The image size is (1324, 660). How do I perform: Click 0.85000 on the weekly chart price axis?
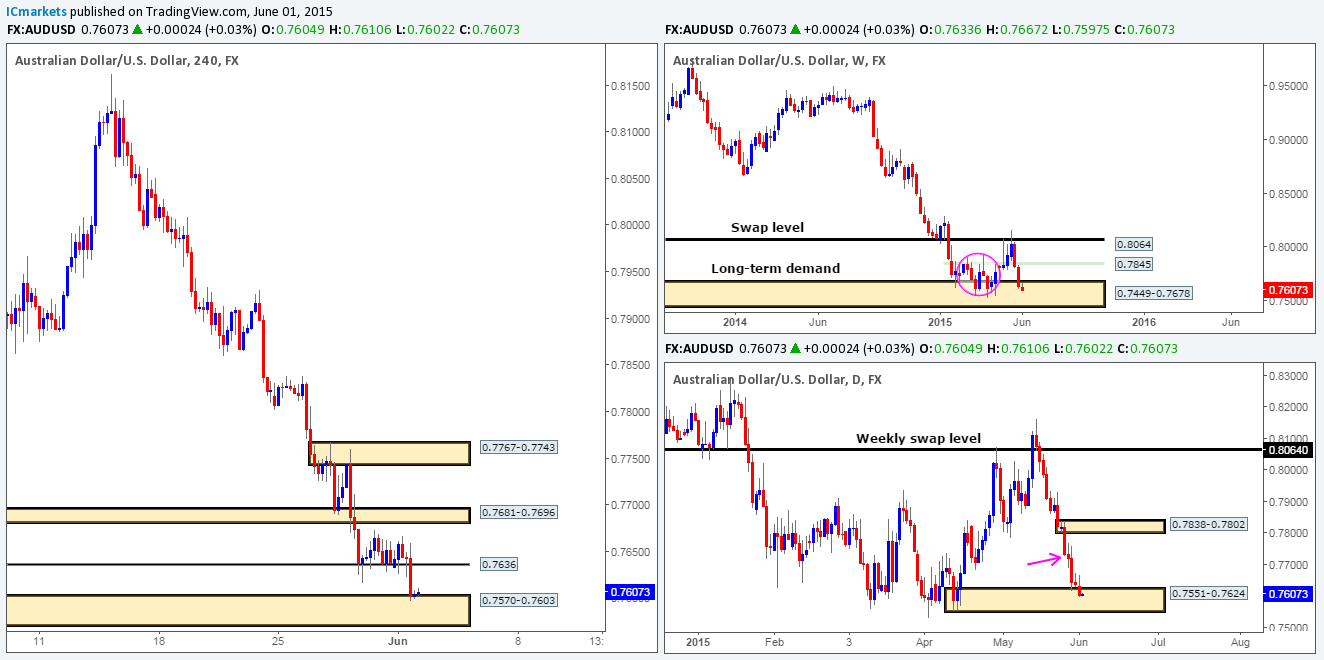pyautogui.click(x=1290, y=193)
